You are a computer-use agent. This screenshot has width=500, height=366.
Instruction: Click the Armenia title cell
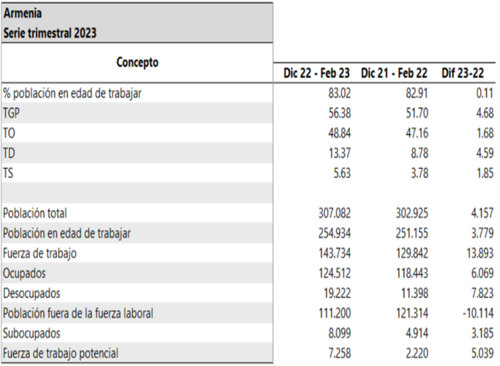tap(23, 13)
